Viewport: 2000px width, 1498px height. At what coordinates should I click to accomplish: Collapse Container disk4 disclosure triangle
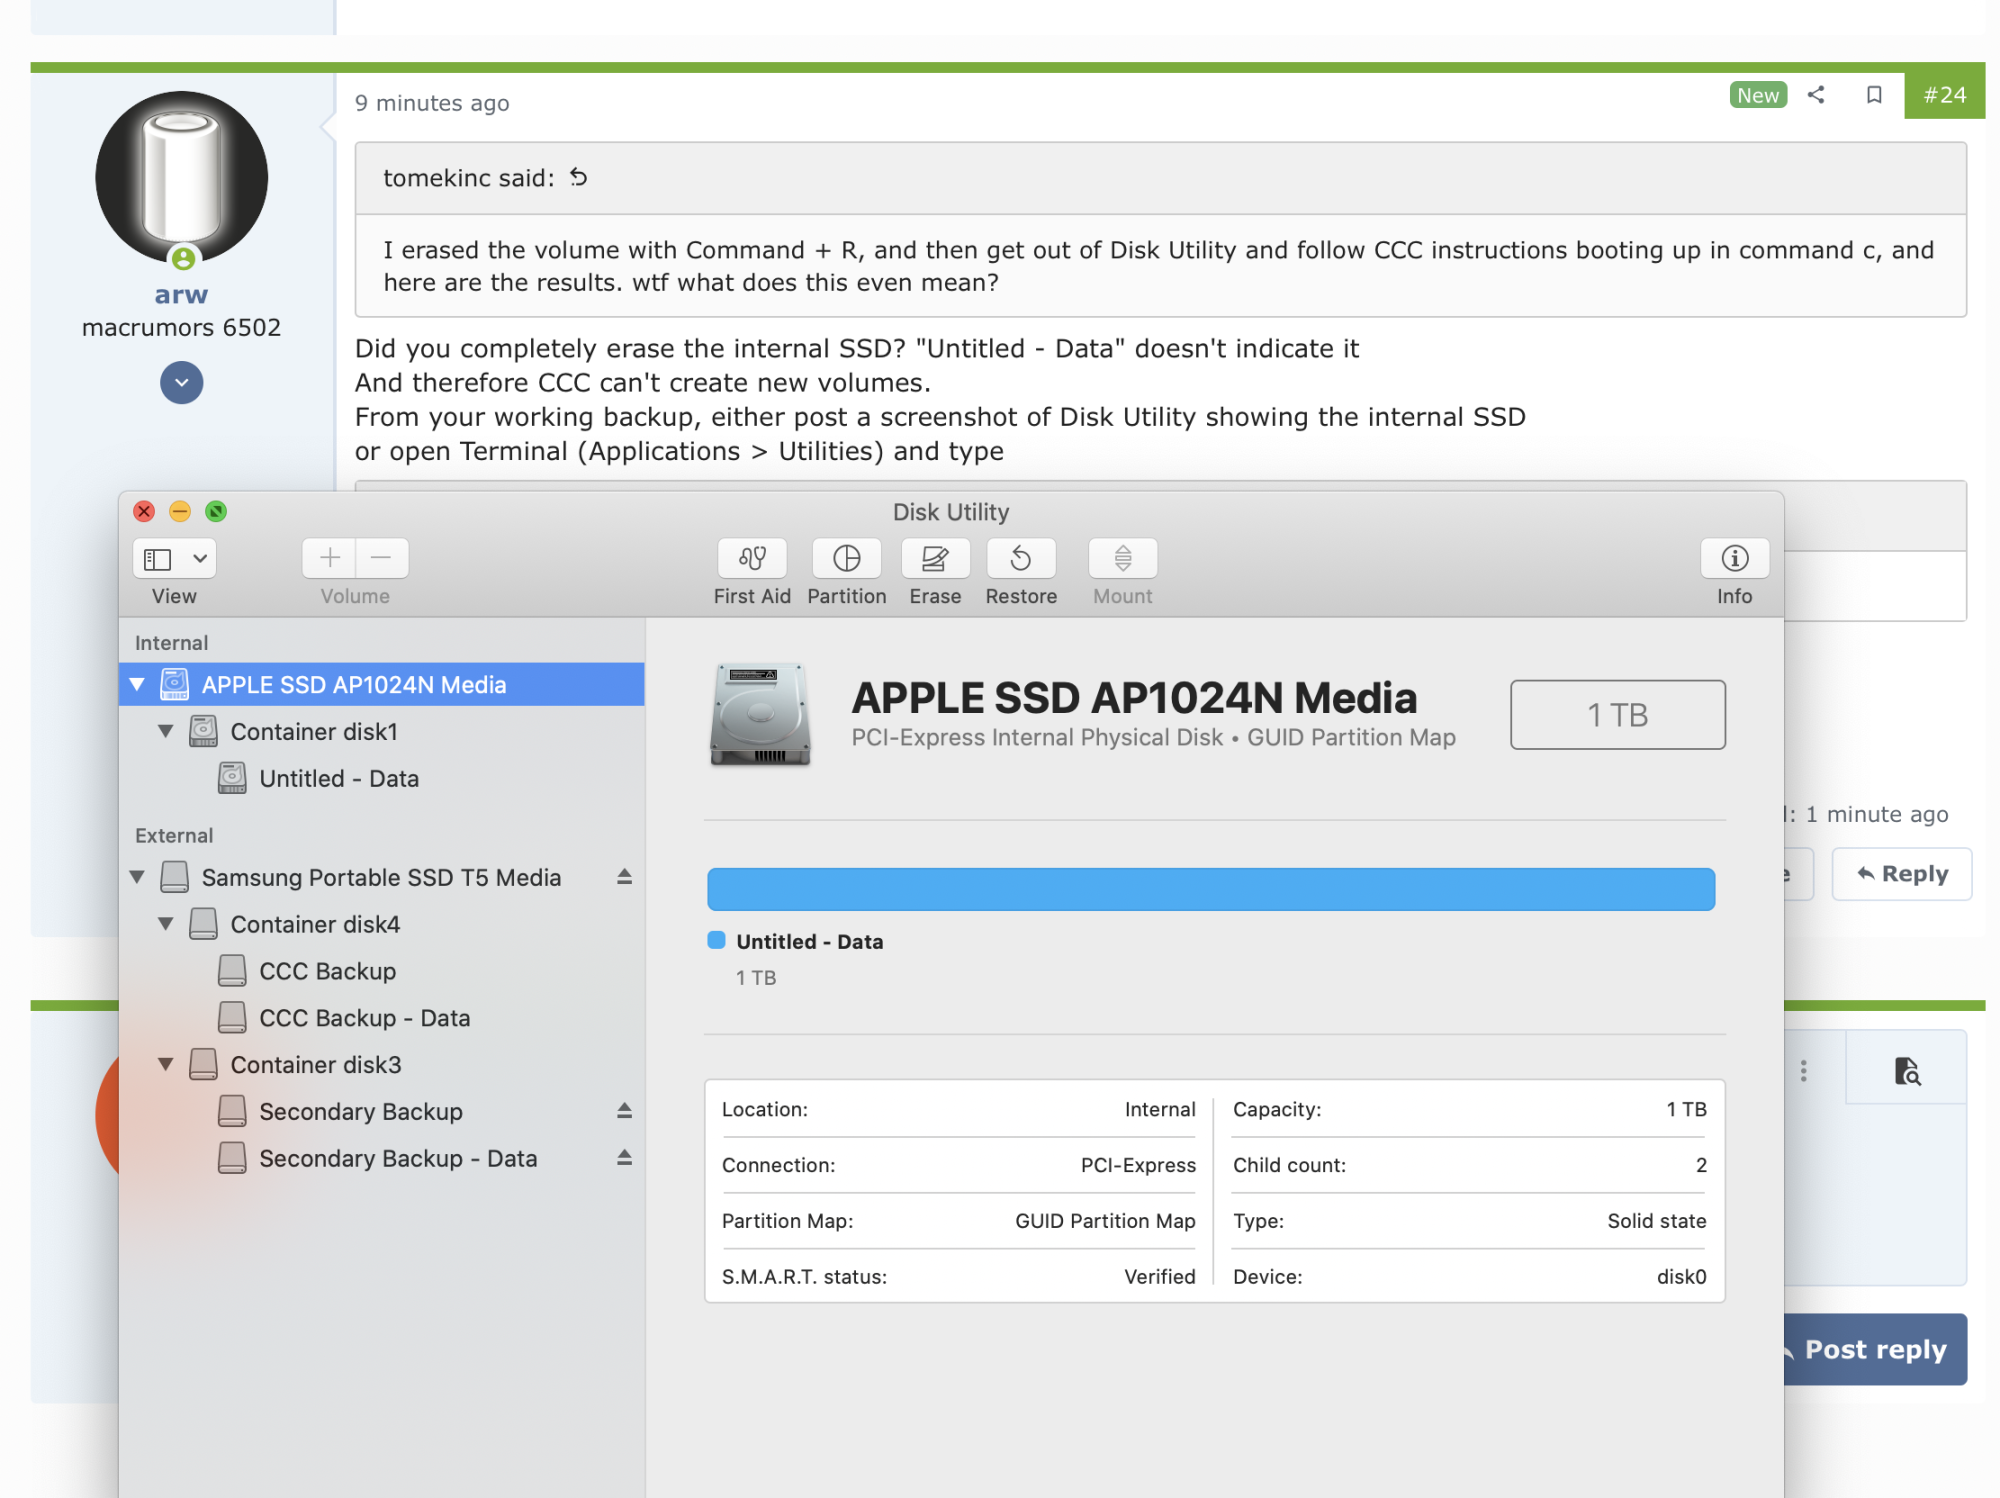(166, 924)
